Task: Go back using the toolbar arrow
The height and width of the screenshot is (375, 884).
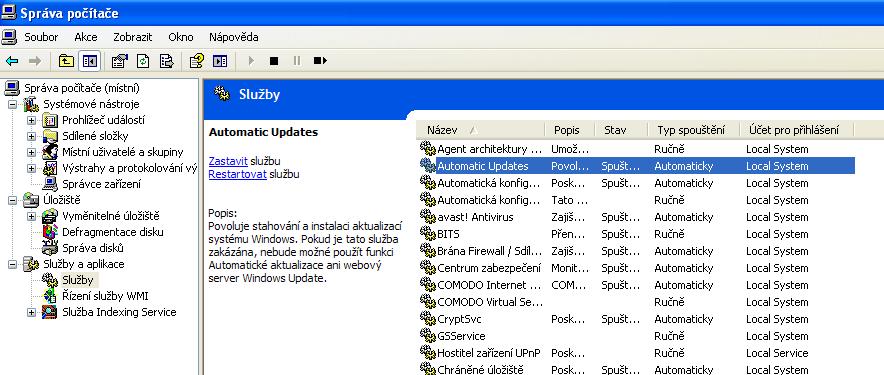Action: [12, 61]
